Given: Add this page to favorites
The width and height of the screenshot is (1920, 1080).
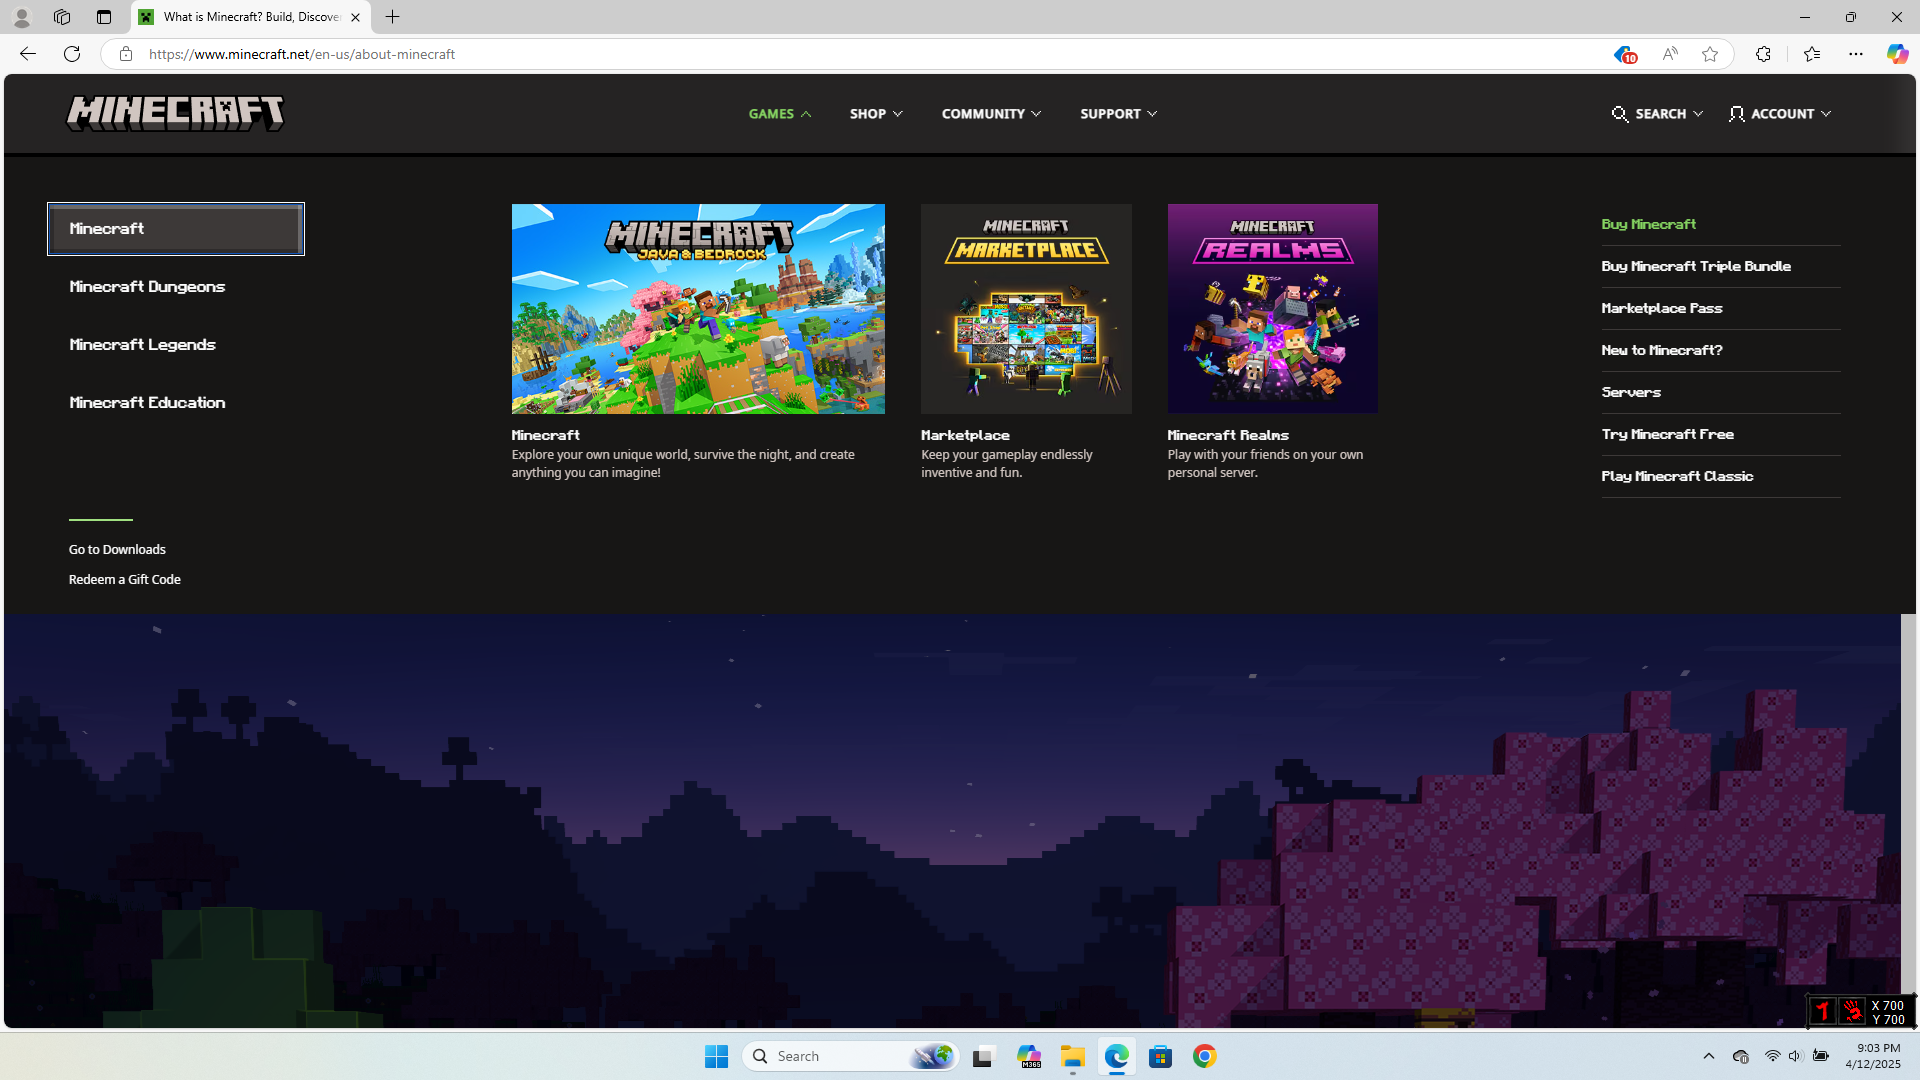Looking at the screenshot, I should (1710, 54).
